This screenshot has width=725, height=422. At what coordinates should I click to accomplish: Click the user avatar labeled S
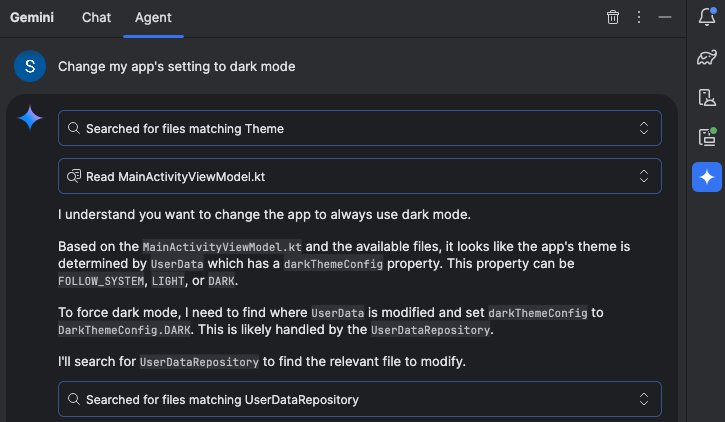[30, 66]
